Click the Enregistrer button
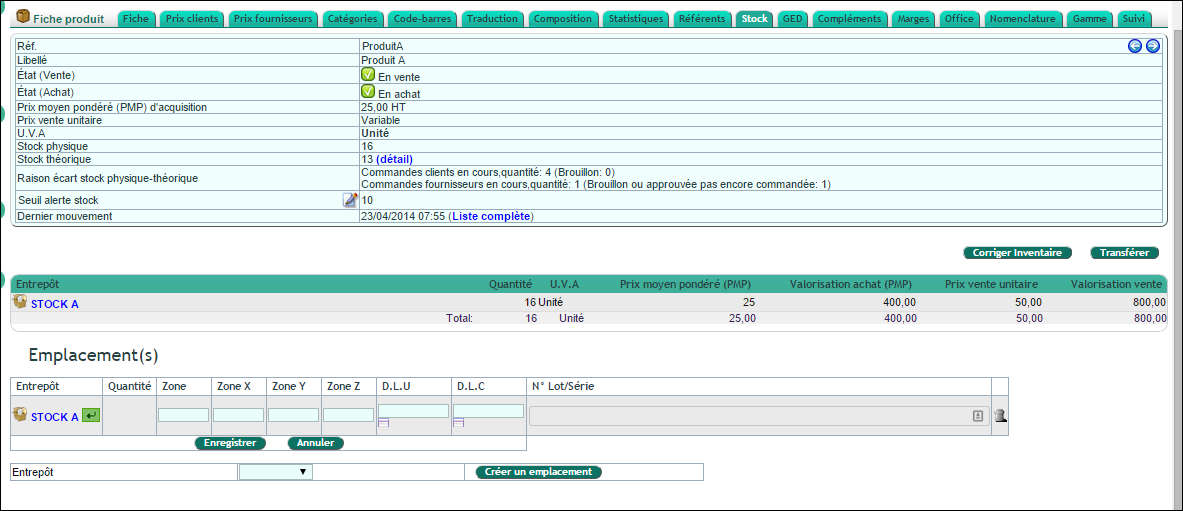The image size is (1183, 511). point(230,443)
